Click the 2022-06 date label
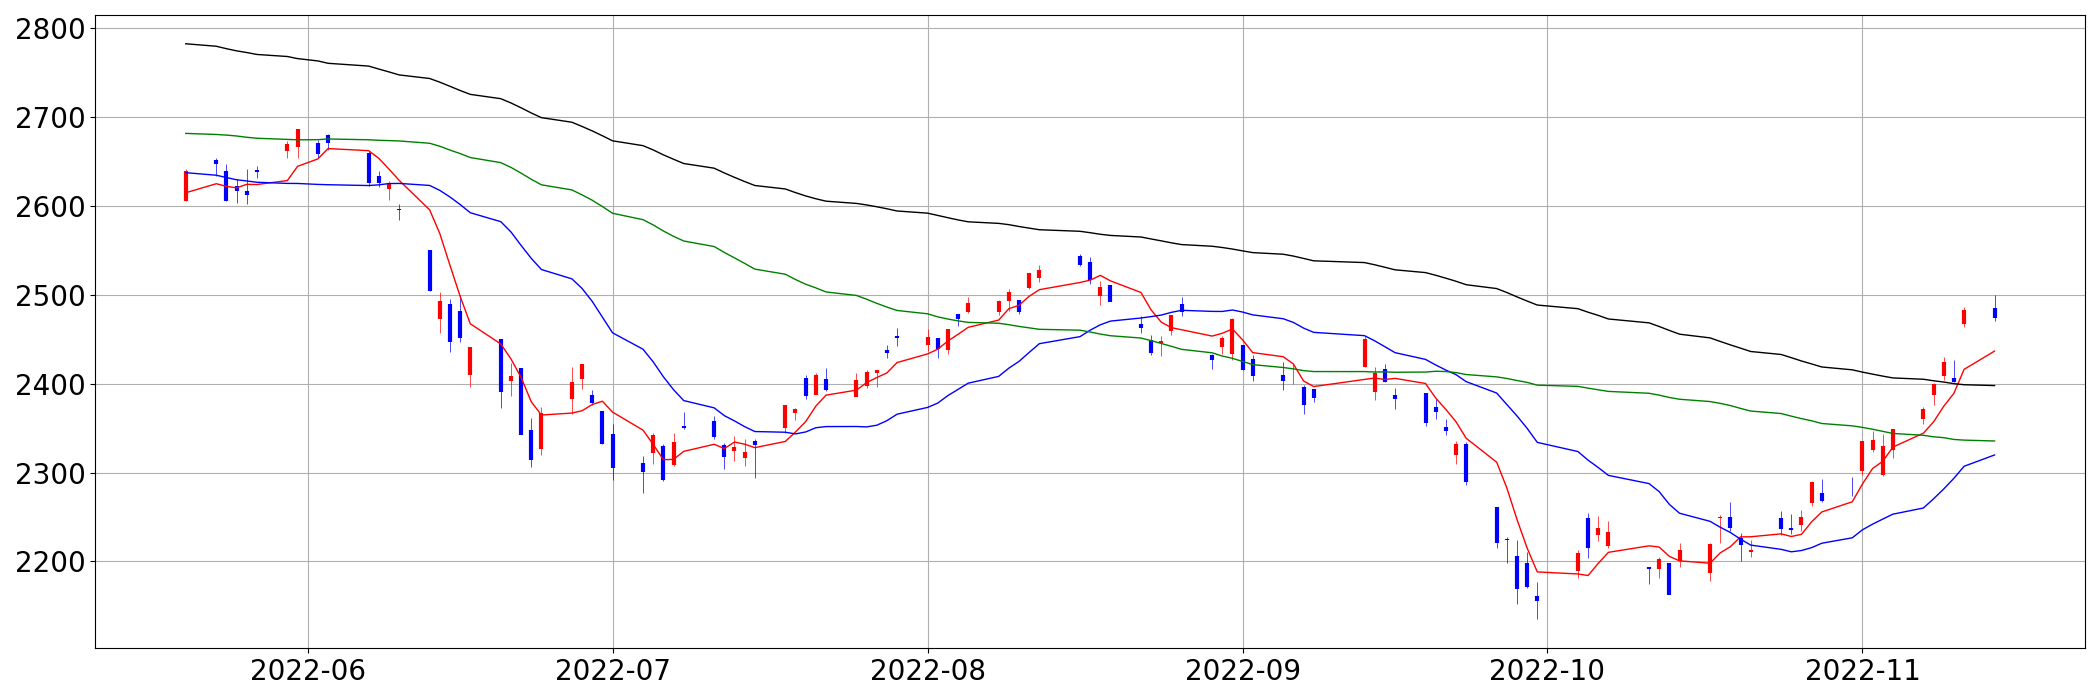Viewport: 2100px width, 700px height. (308, 671)
